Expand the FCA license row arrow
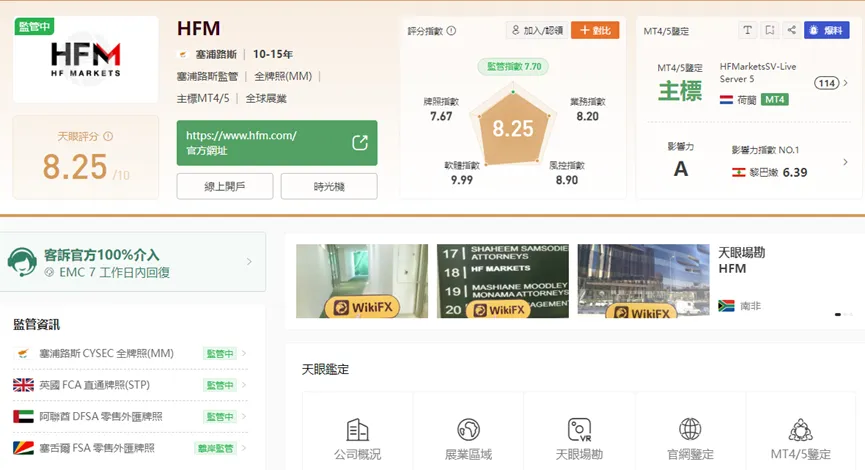This screenshot has height=470, width=865. point(244,384)
